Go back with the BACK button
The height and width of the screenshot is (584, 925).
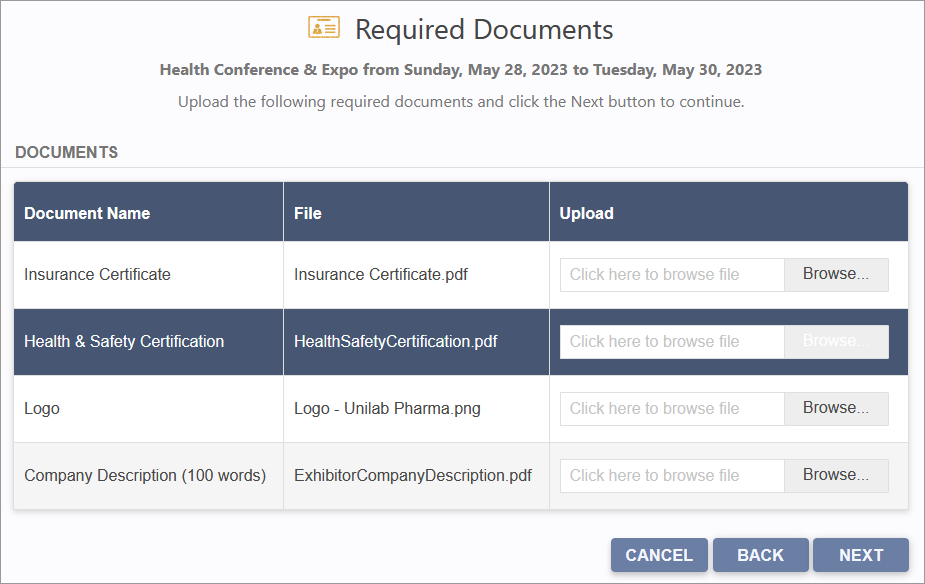[760, 555]
